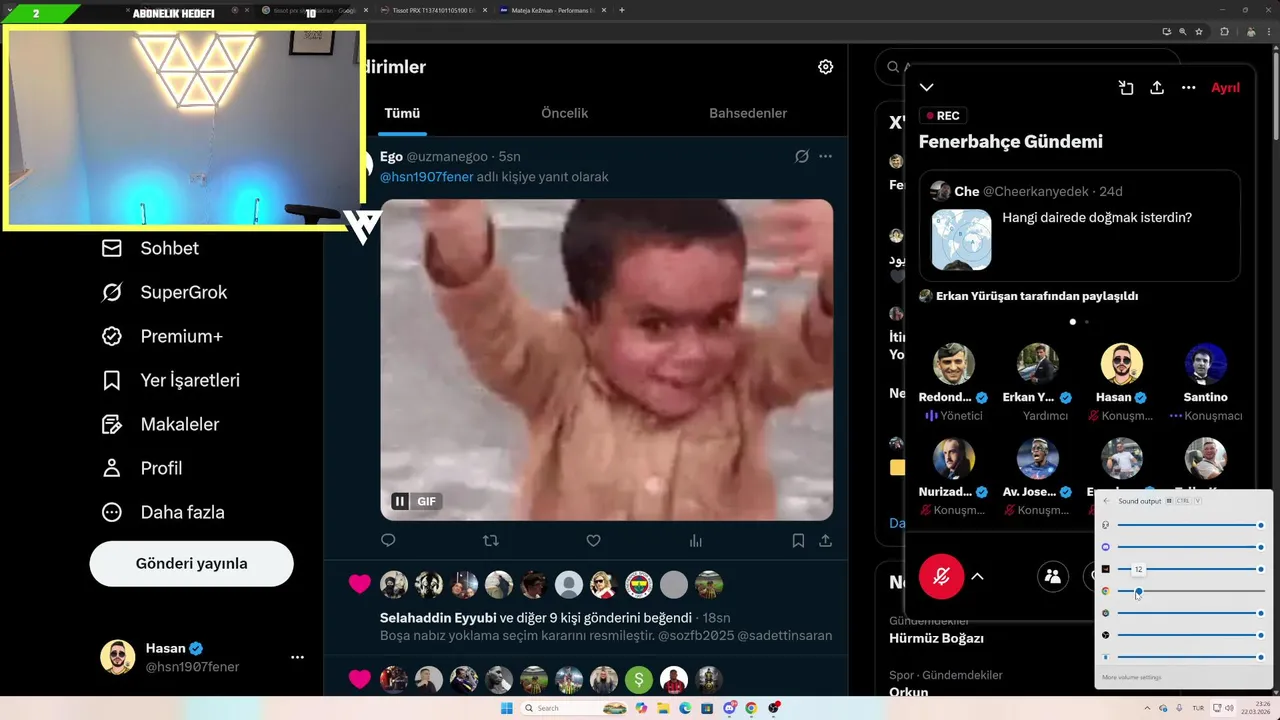Open new browser tab plus button
The image size is (1280, 720).
(622, 10)
